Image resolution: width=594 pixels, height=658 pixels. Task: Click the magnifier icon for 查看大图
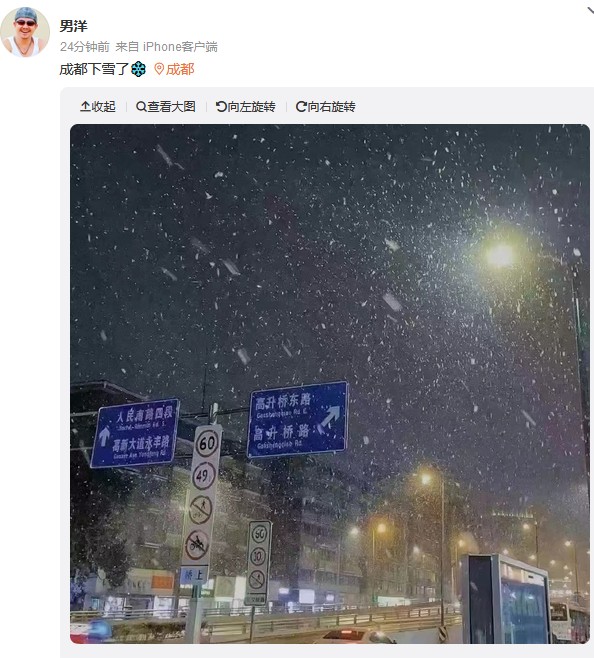pos(141,107)
